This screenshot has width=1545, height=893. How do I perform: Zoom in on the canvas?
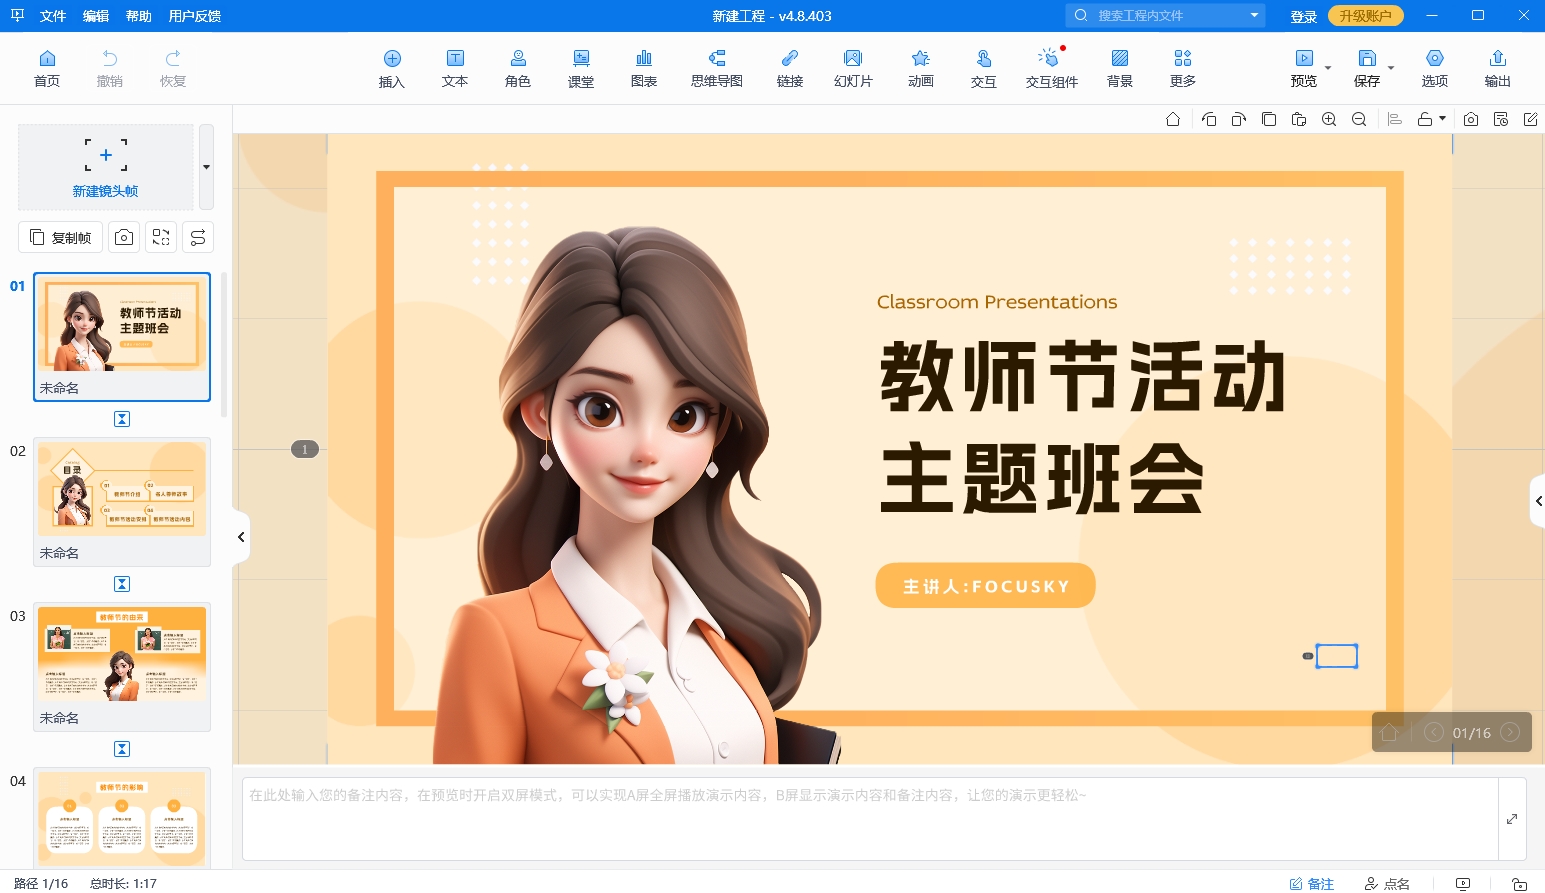(x=1329, y=119)
